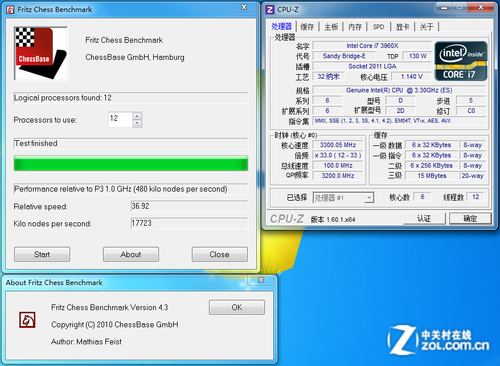Click the Processors to use input field
The image size is (500, 366).
click(121, 119)
